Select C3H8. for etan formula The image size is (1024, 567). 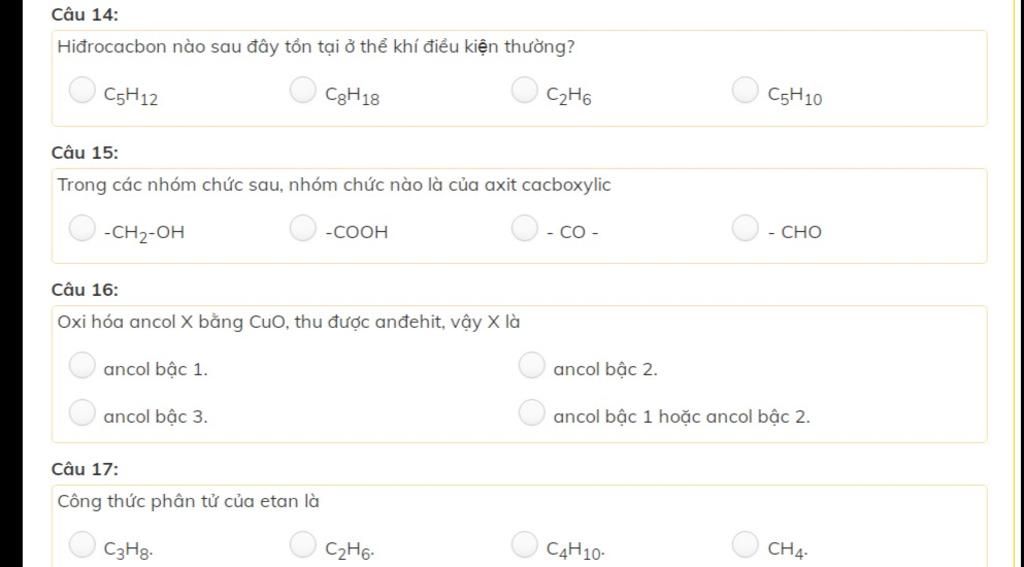click(82, 544)
